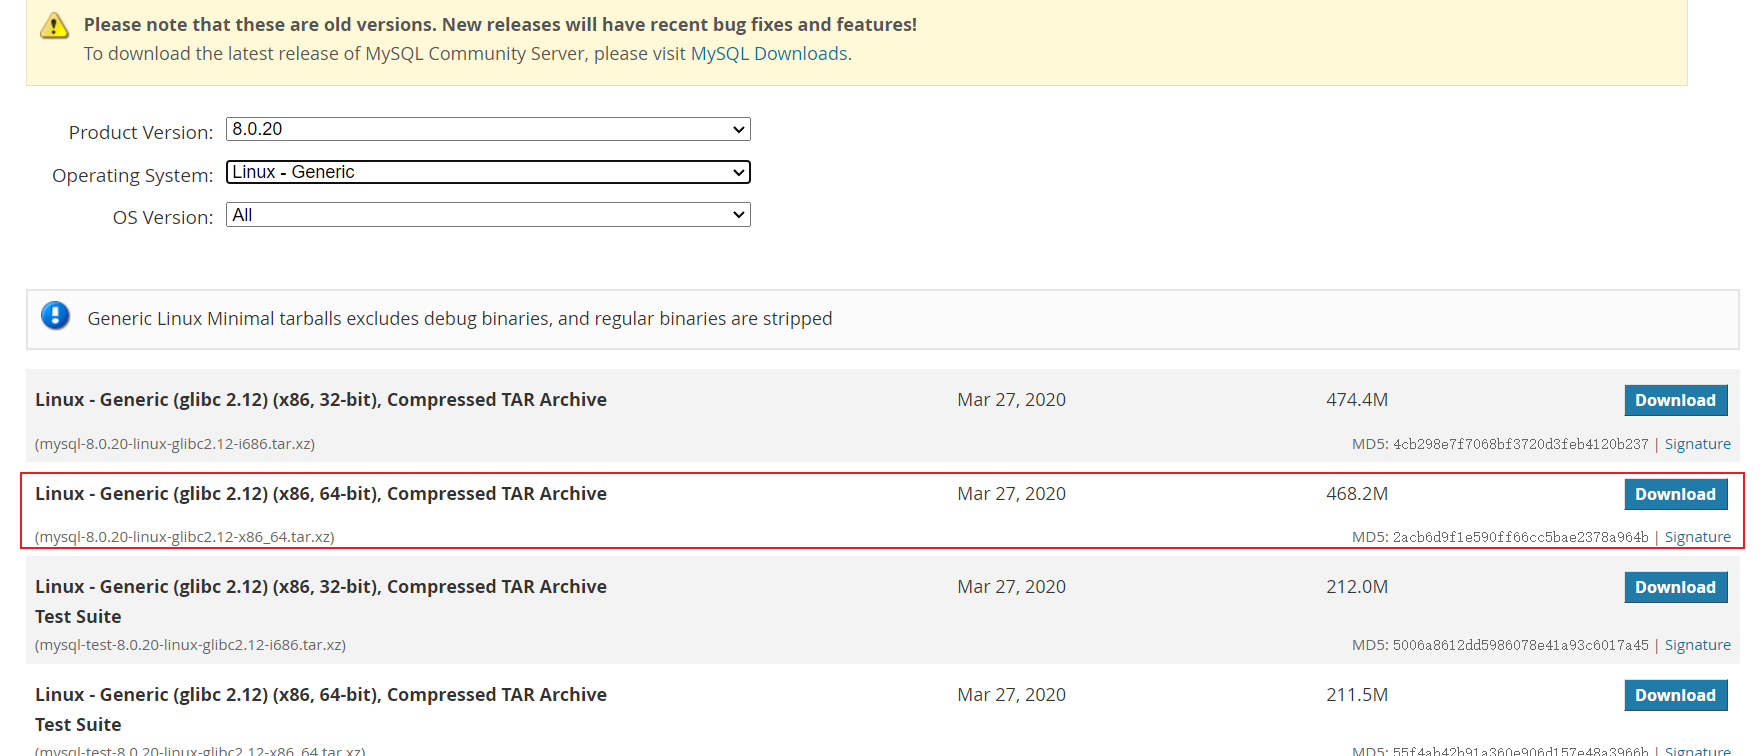
Task: Click the Operating System label
Action: coord(133,175)
